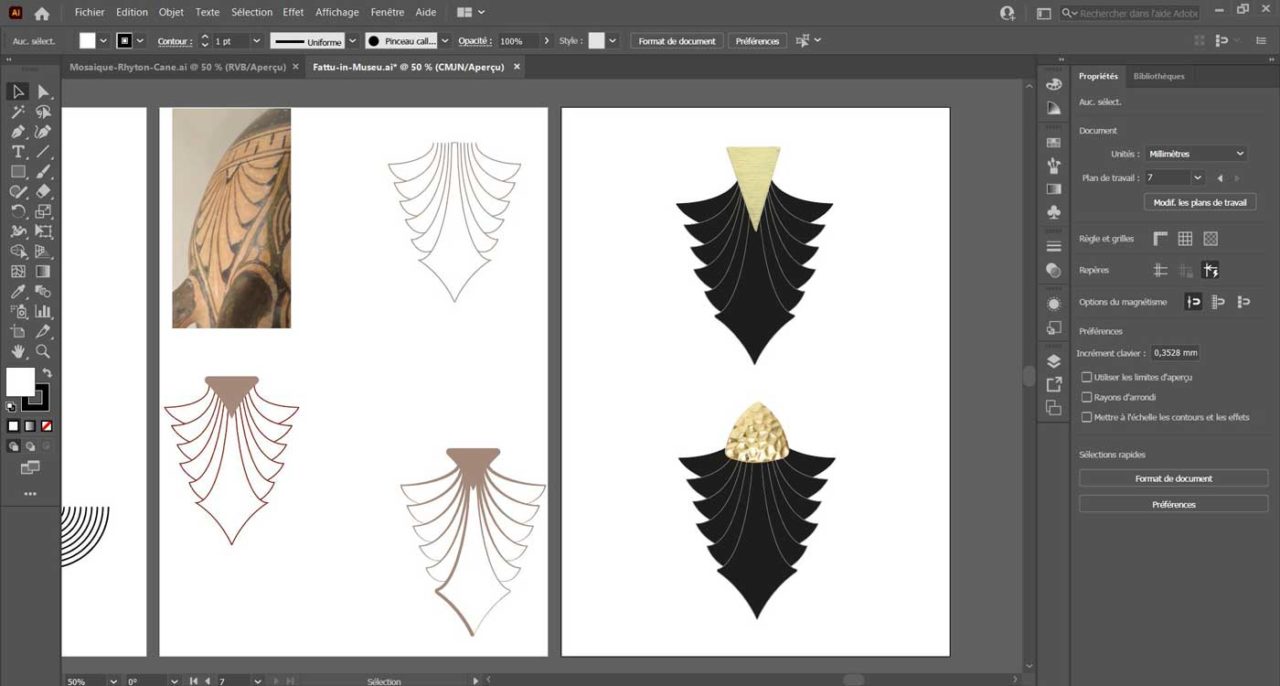The width and height of the screenshot is (1280, 686).
Task: Toggle Mettre à l'échelle les contours et les effets
Action: (x=1087, y=418)
